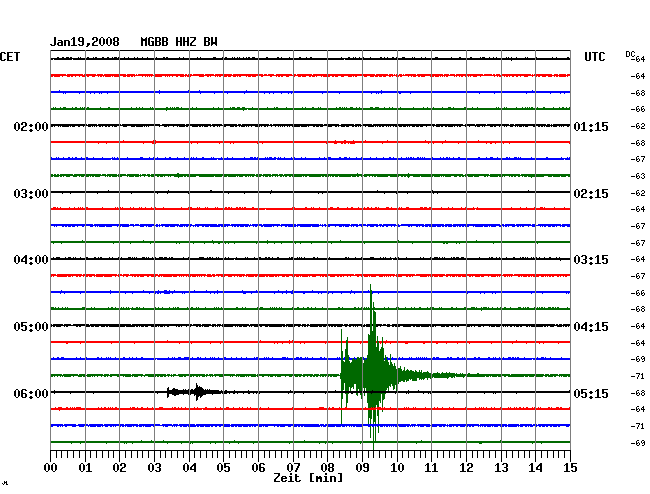This screenshot has height=494, width=650.
Task: Click the -63 DC offset value
Action: click(x=638, y=176)
